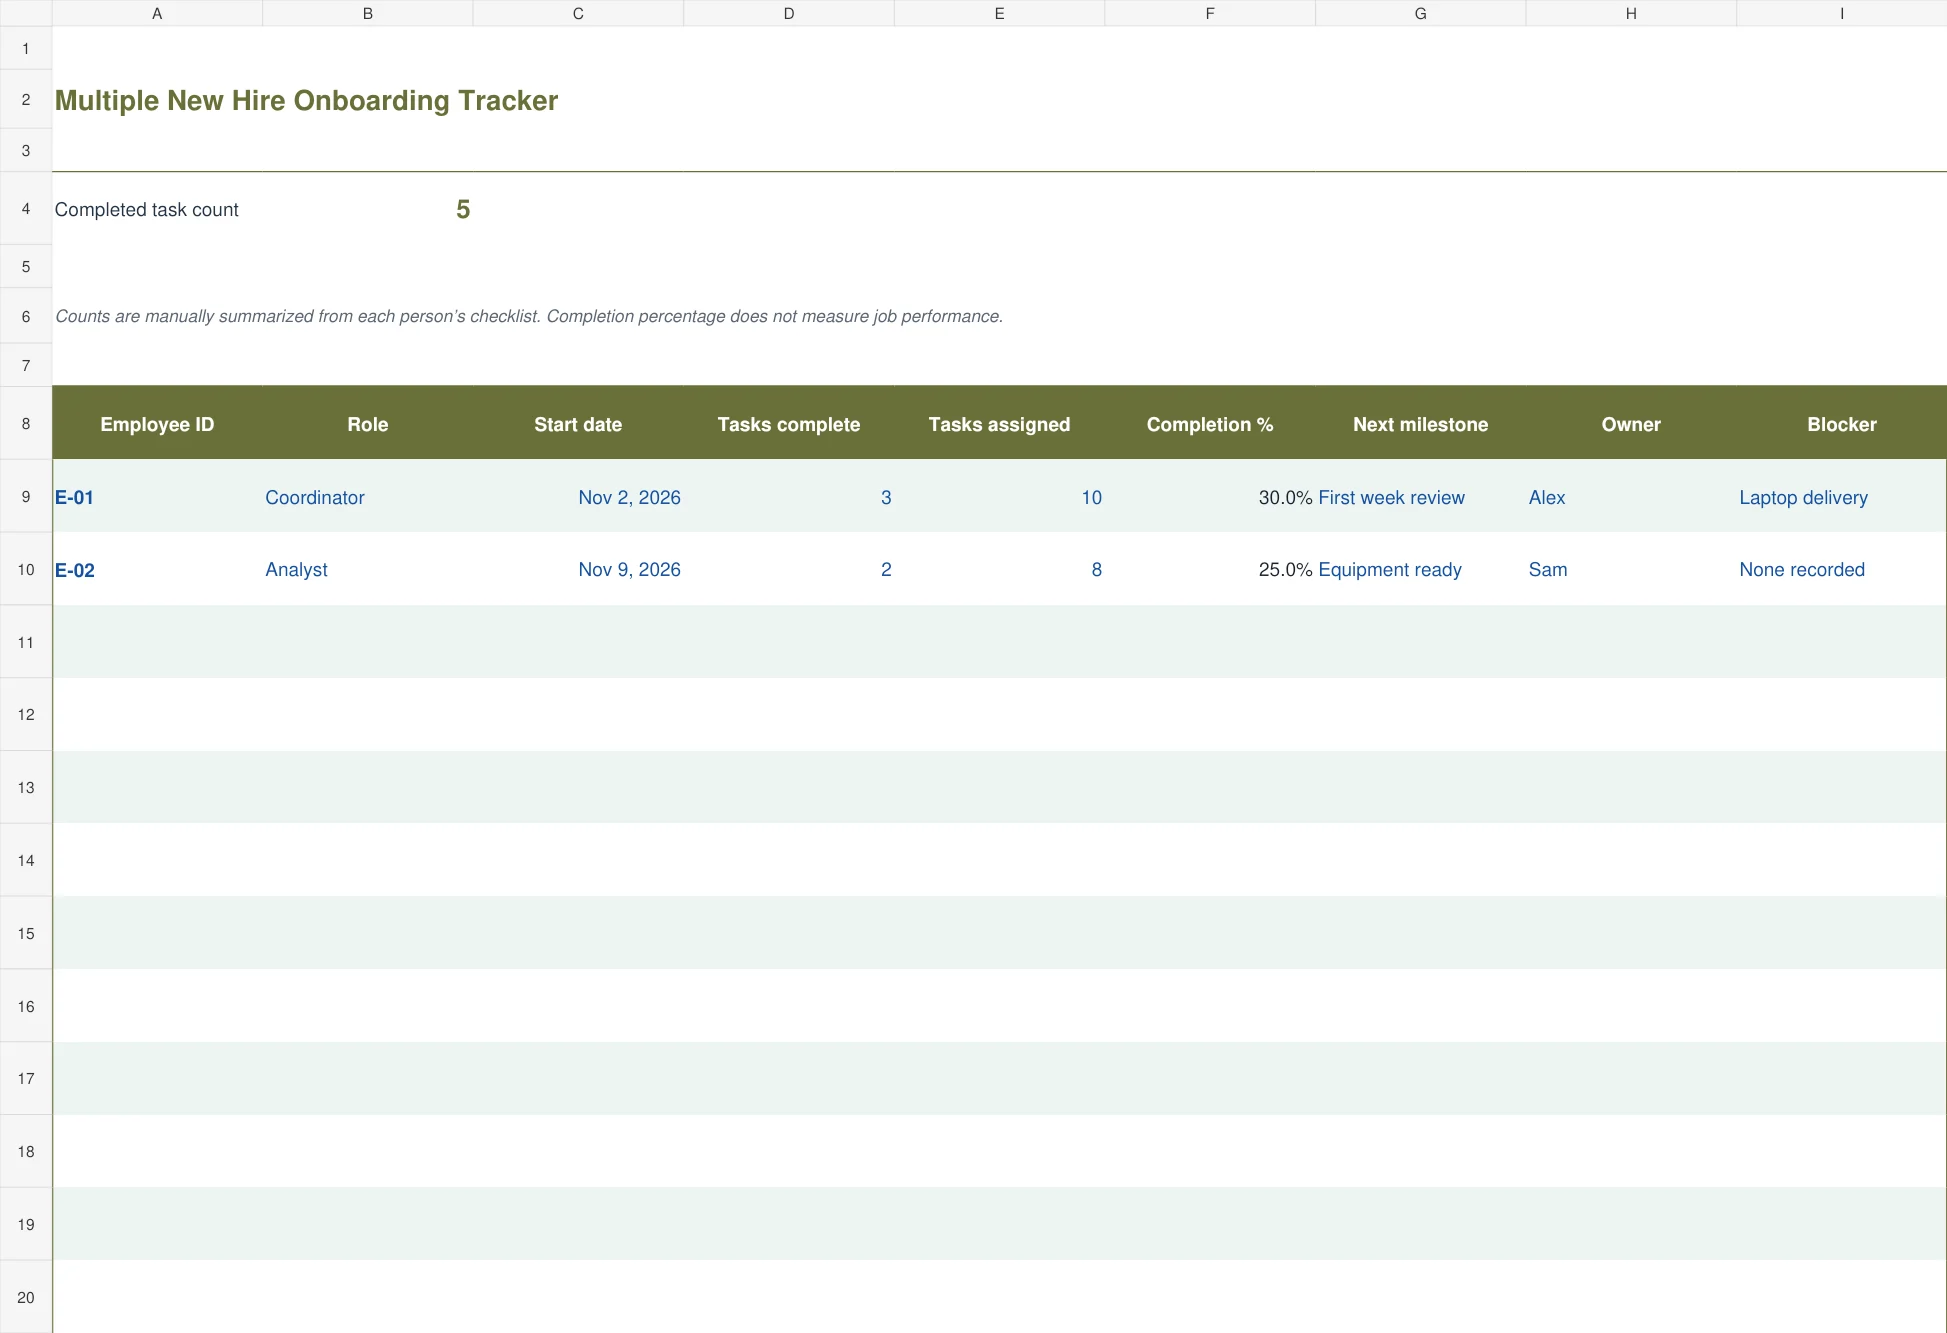Select the 'Laptop delivery' blocker cell
Screen dimensions: 1947x1333
tap(1842, 497)
